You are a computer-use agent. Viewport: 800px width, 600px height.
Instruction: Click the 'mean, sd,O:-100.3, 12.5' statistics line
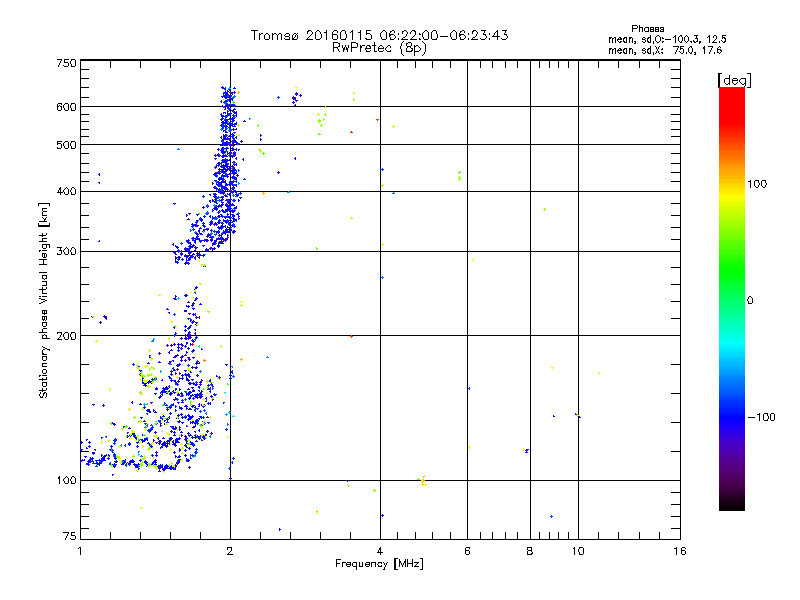(x=667, y=39)
